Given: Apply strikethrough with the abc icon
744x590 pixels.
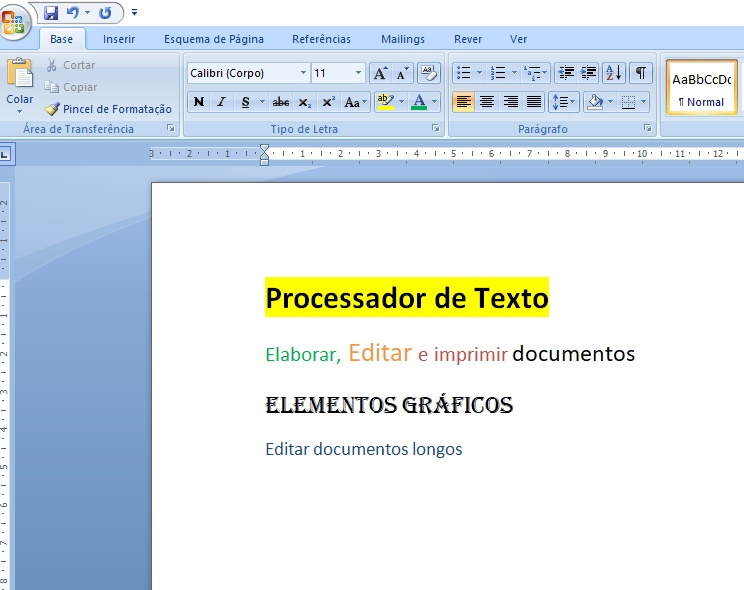Looking at the screenshot, I should (x=281, y=102).
